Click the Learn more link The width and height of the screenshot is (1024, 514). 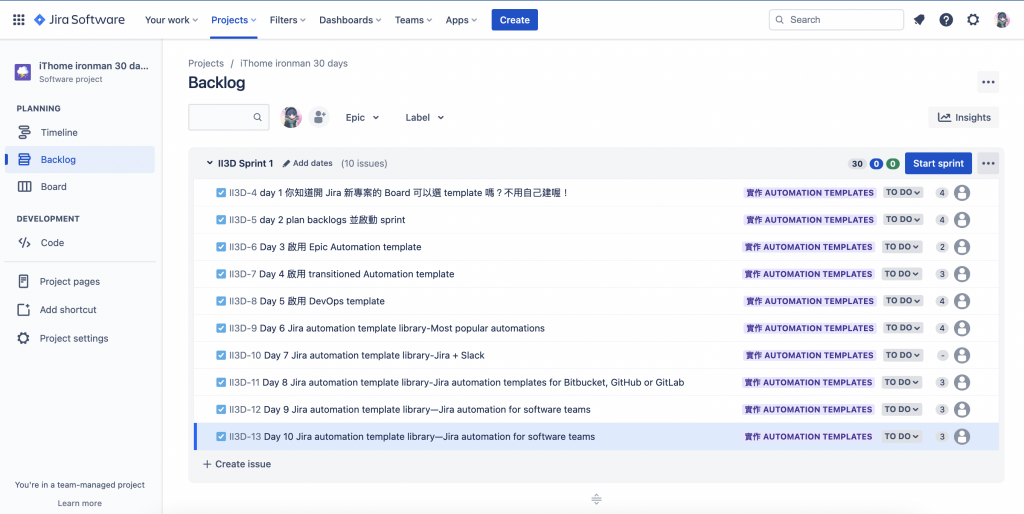[80, 503]
